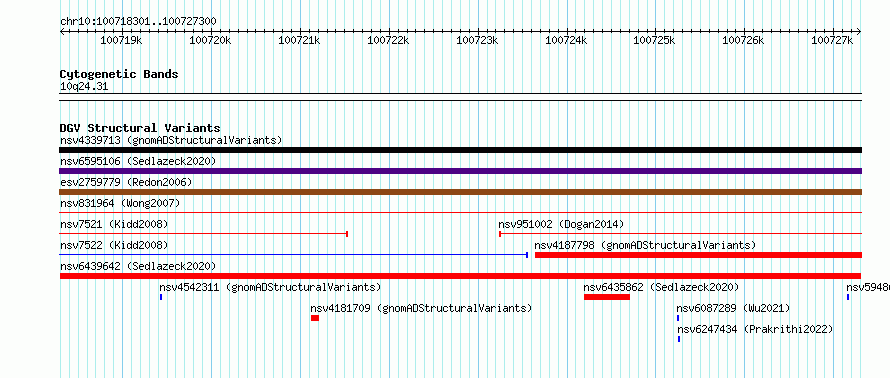Viewport: 890px width, 378px height.
Task: Open the nsv6087289 (Wu2021) label
Action: coord(733,308)
